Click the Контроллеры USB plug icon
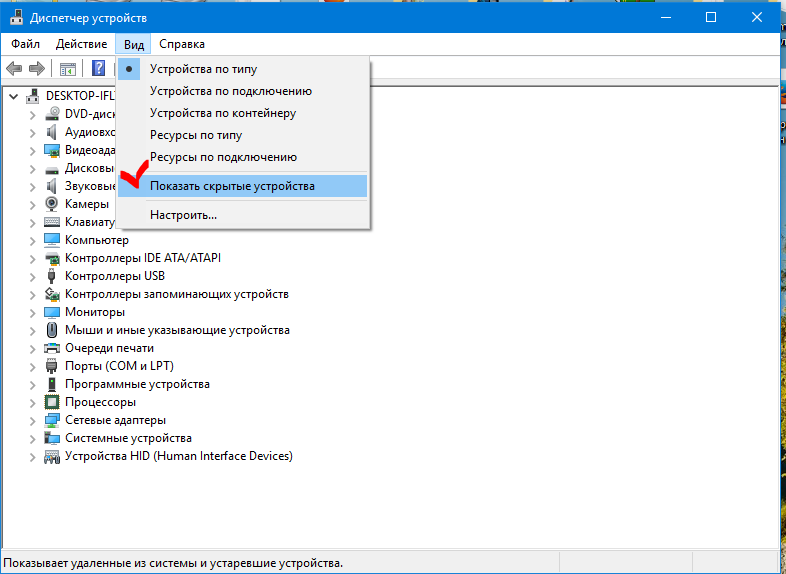 click(52, 276)
